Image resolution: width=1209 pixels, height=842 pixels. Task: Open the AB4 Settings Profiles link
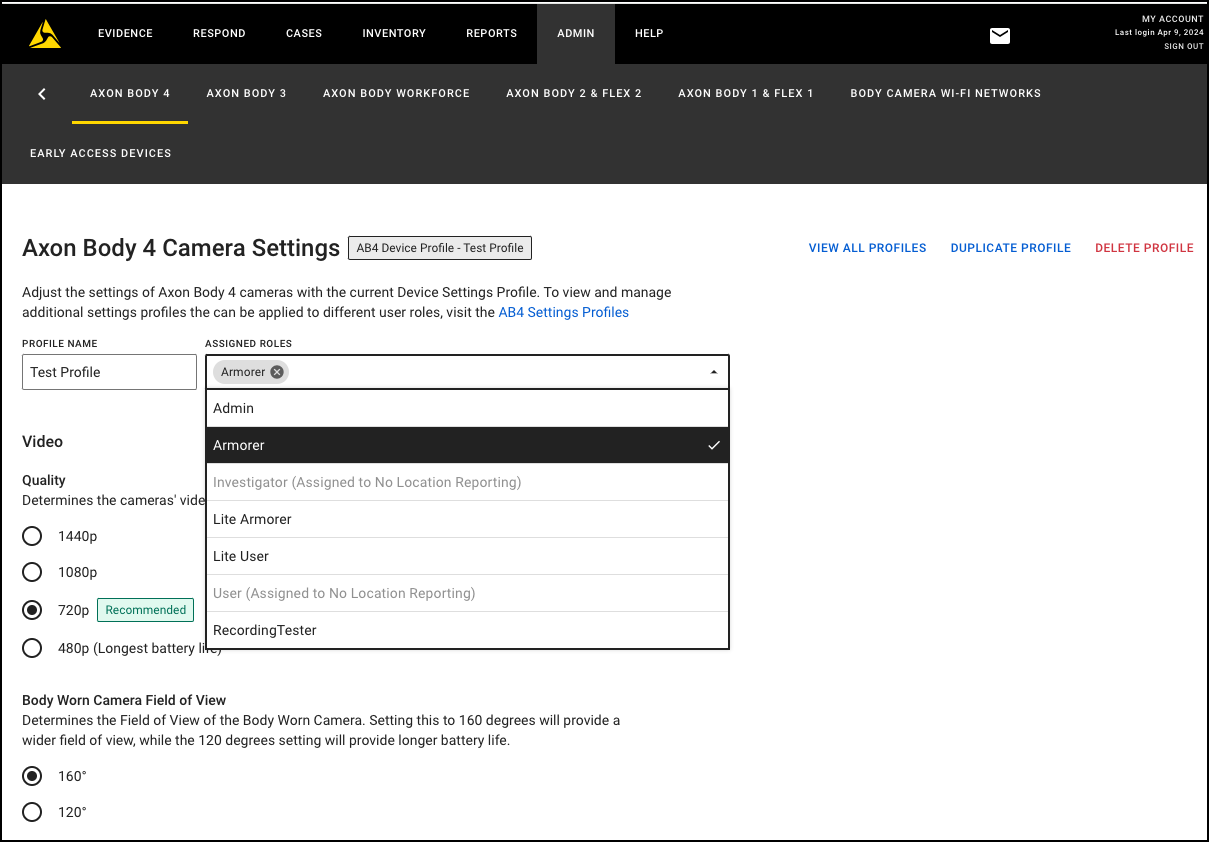[563, 312]
